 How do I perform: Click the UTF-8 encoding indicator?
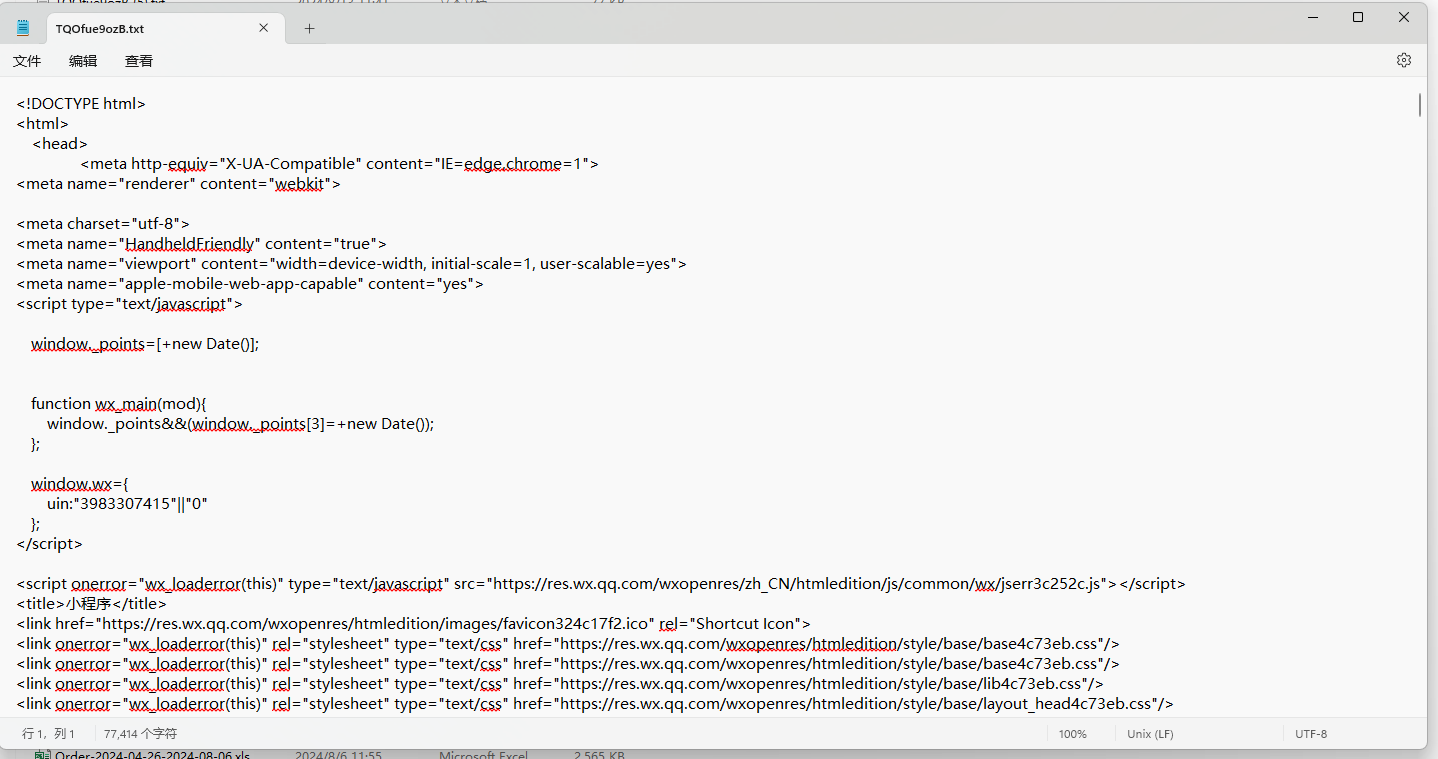(1310, 734)
